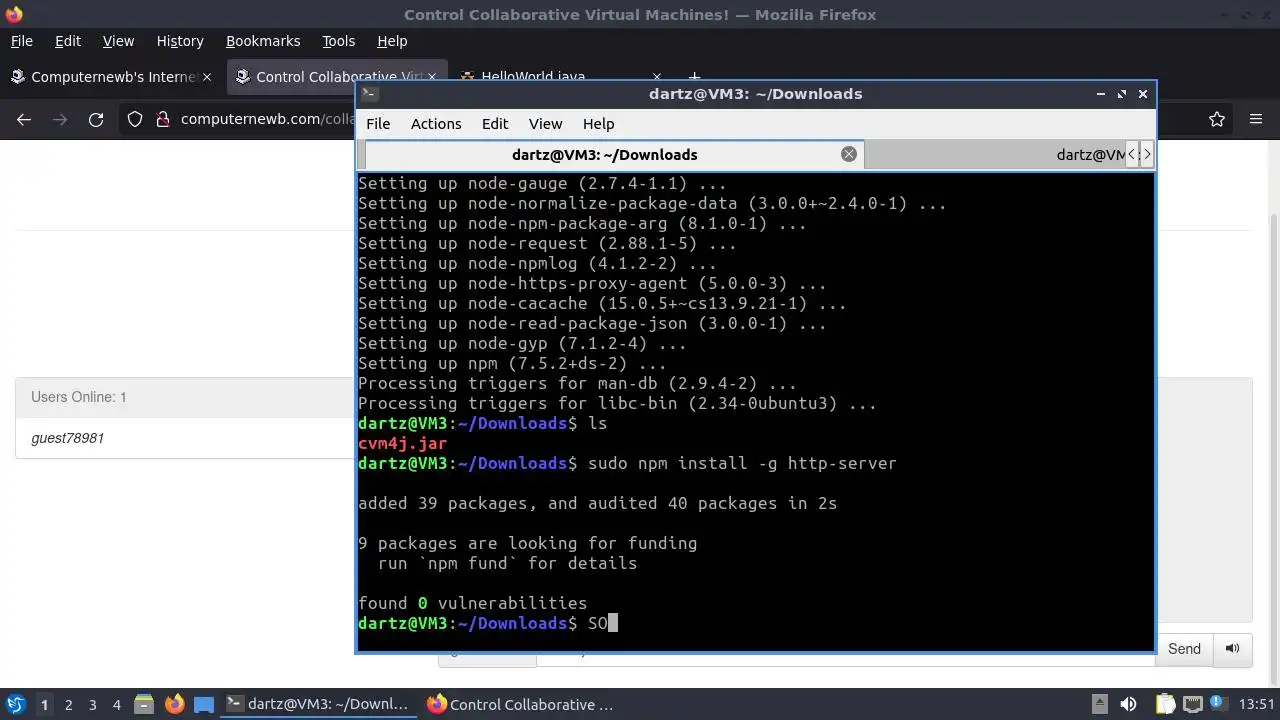Open the clipboard manager tray icon
The image size is (1280, 720).
1164,704
